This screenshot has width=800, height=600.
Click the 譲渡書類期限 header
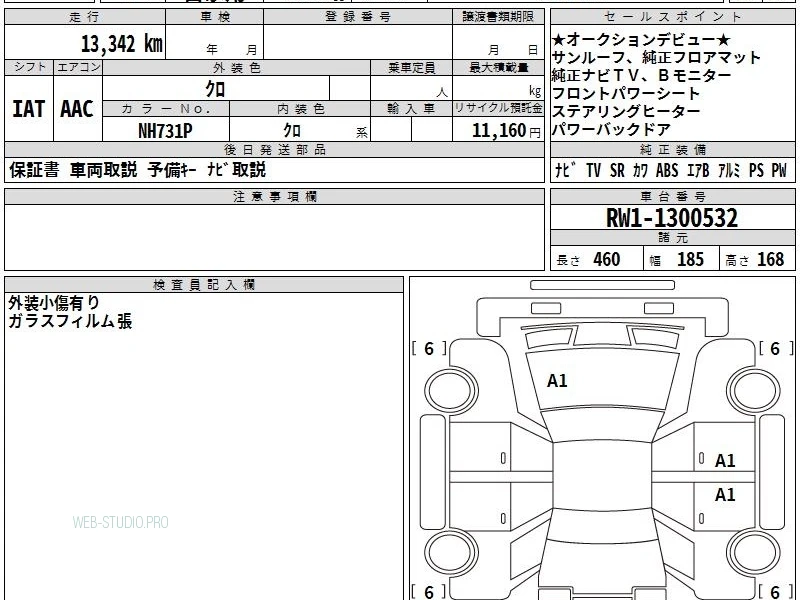point(498,17)
